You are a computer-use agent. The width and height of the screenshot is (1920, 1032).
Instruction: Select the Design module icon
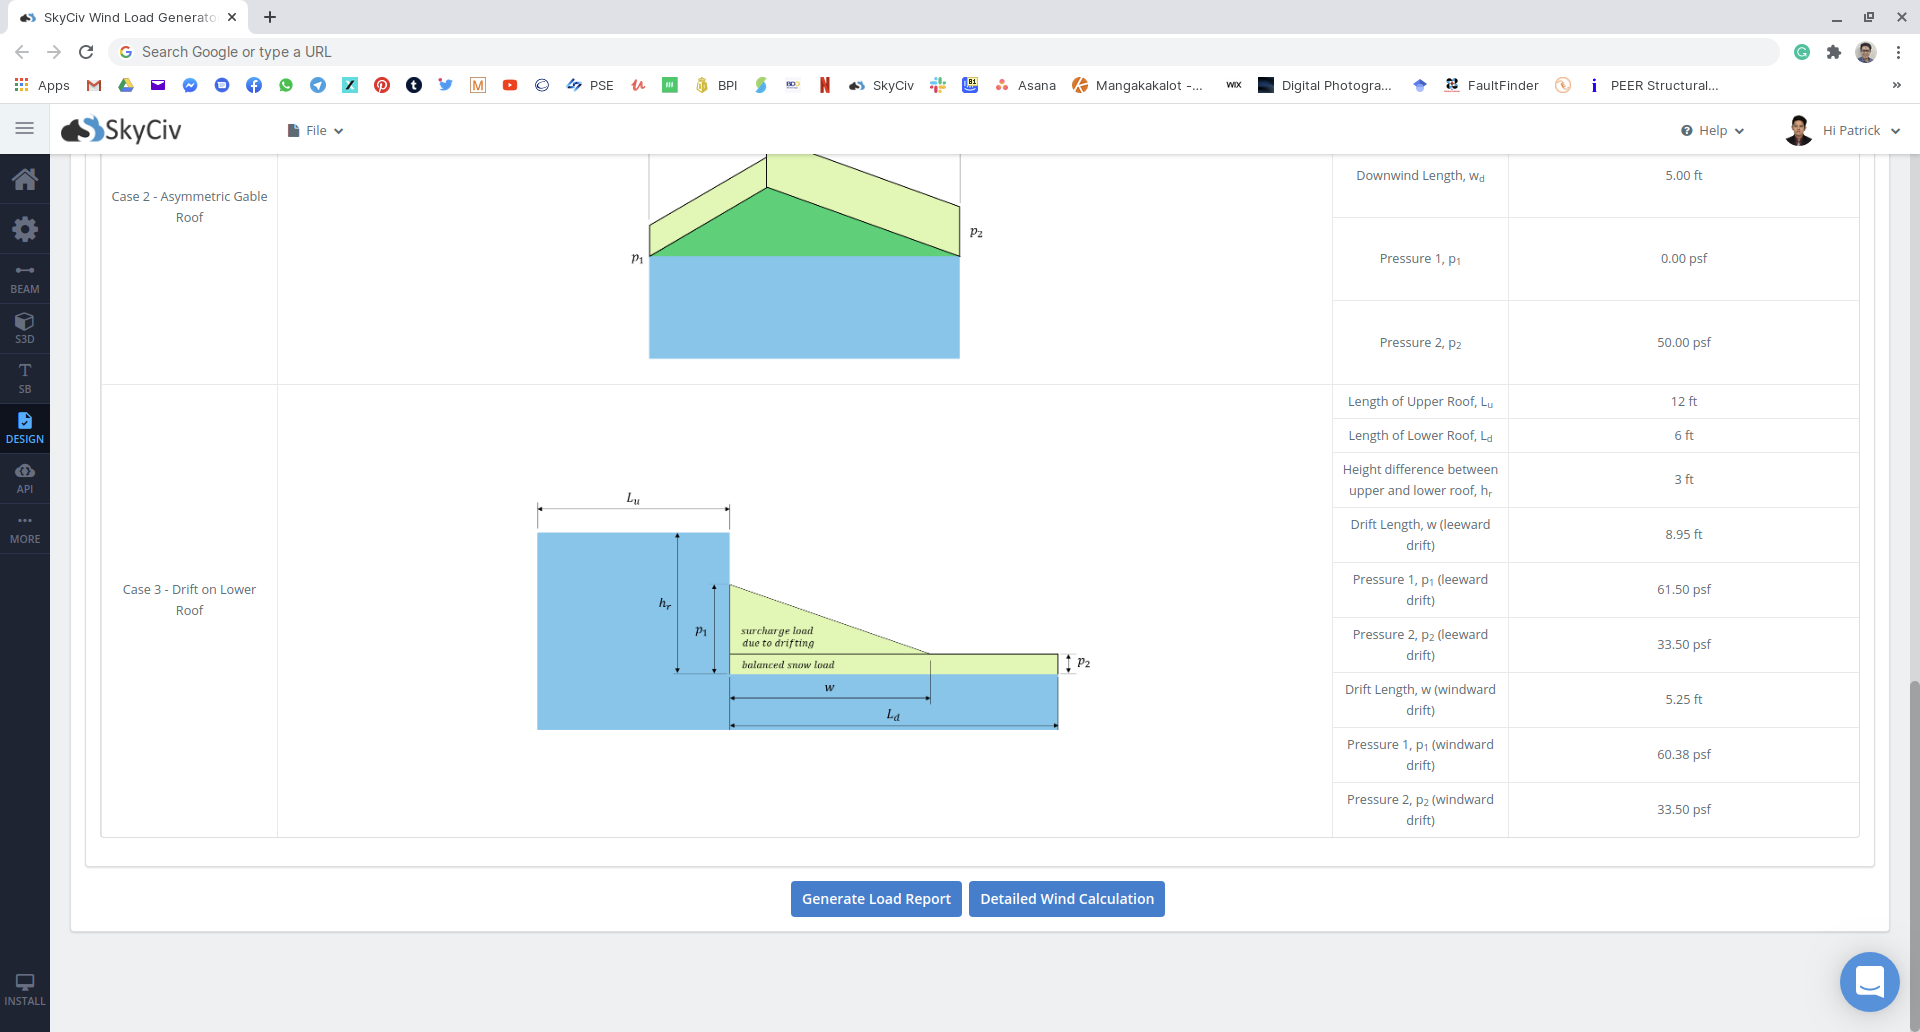pyautogui.click(x=25, y=428)
